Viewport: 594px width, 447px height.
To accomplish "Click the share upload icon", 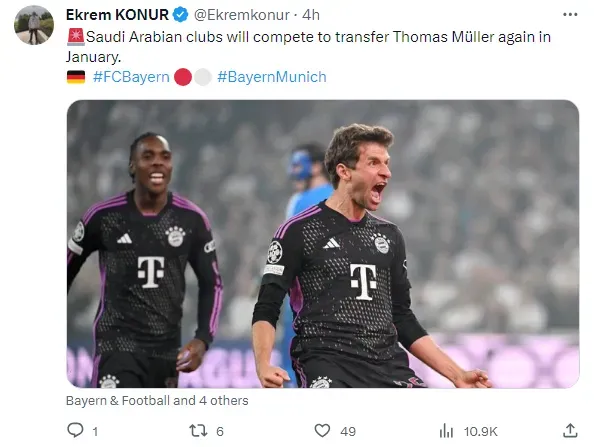I will (570, 430).
